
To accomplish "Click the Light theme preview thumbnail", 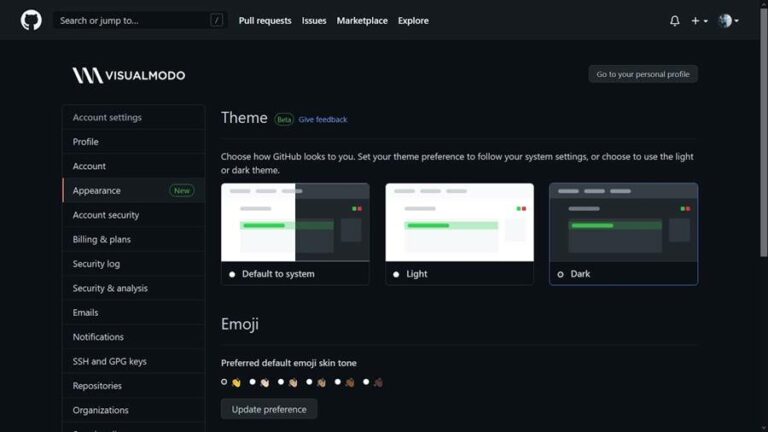I will point(459,222).
